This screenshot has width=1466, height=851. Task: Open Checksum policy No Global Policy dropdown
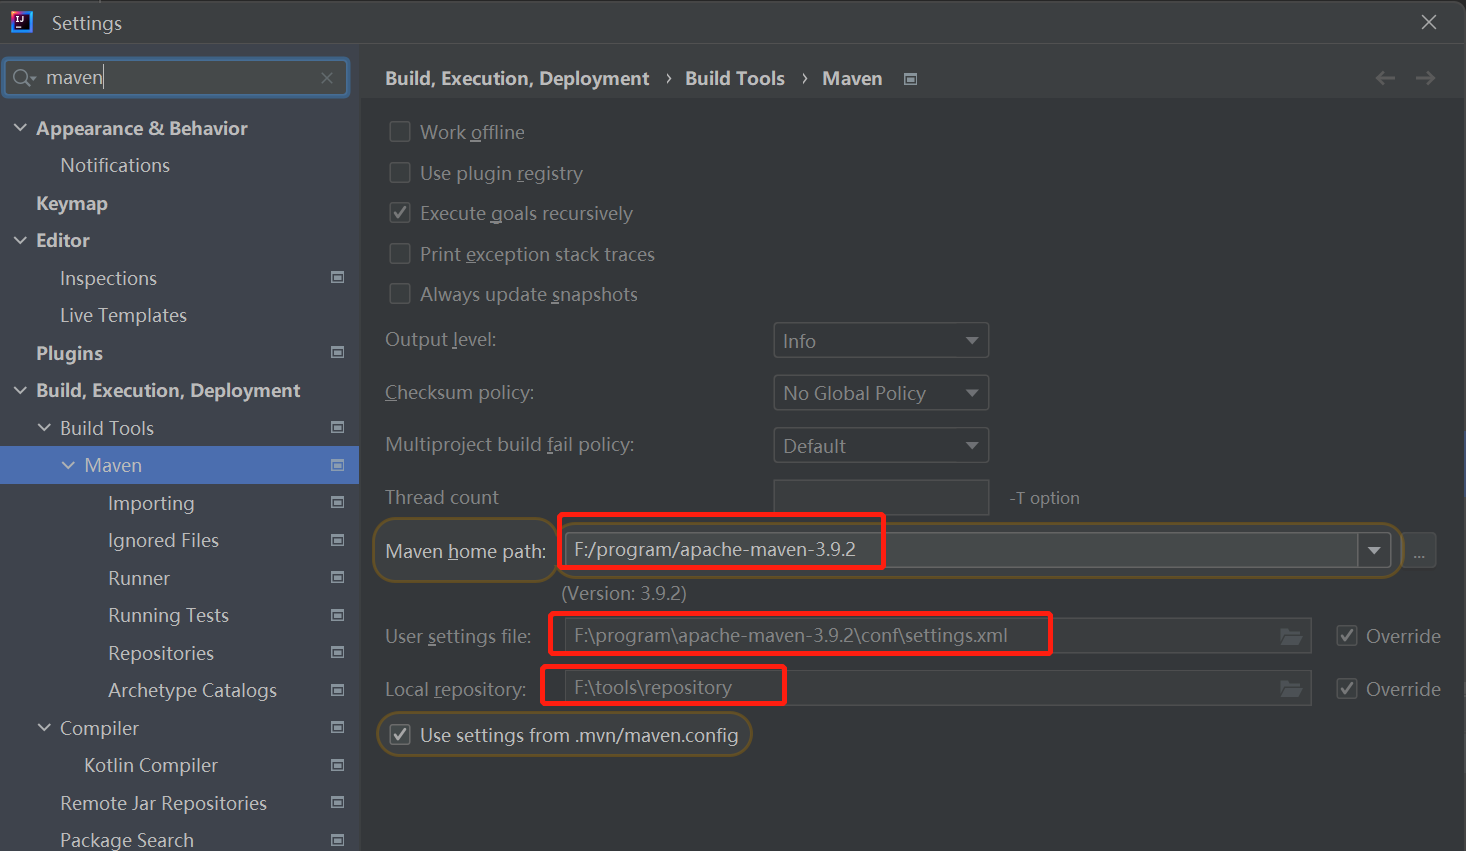(881, 393)
